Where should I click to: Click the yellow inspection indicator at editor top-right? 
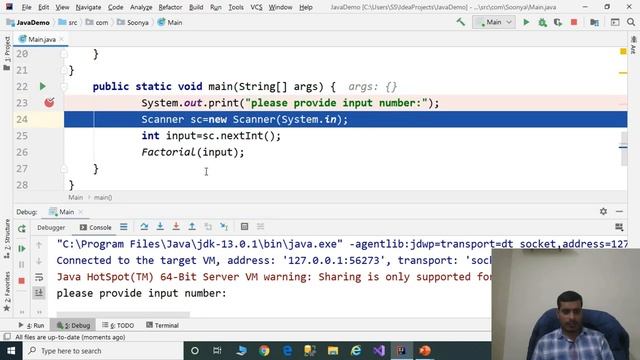coord(623,51)
